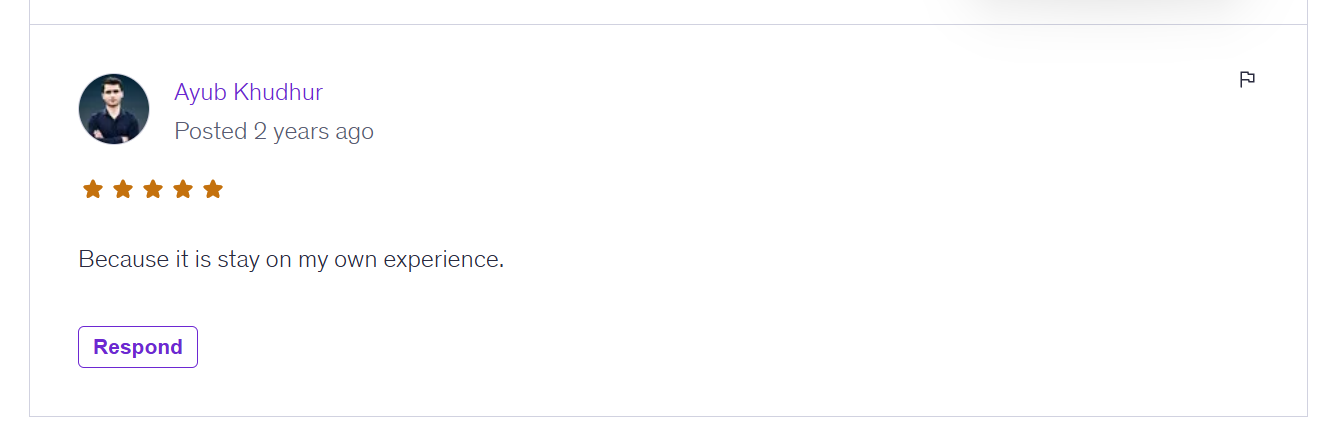Click the fourth rating star

(183, 189)
